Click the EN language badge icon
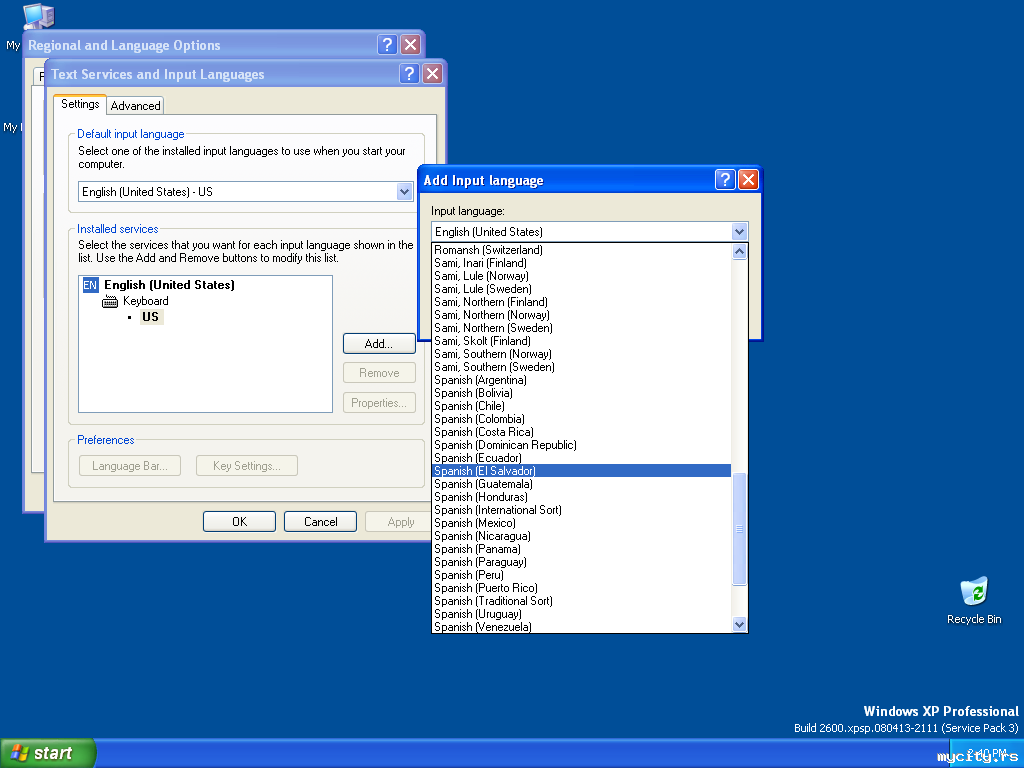Image resolution: width=1024 pixels, height=768 pixels. pyautogui.click(x=90, y=285)
